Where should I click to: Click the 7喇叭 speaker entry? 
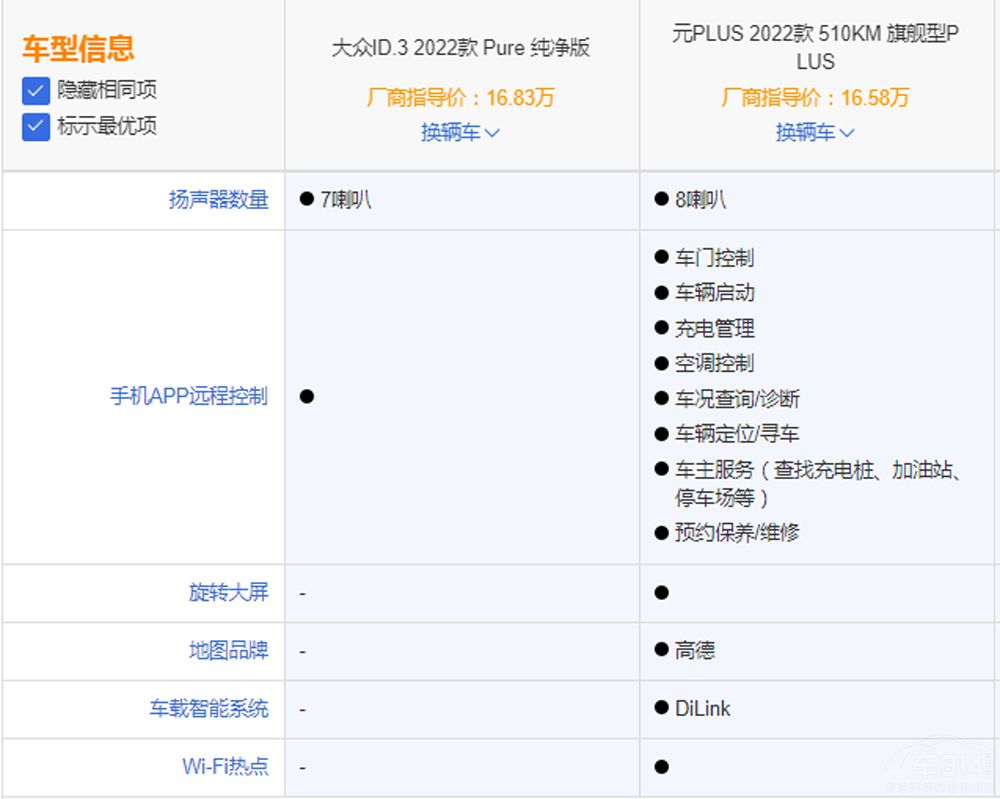click(x=345, y=200)
